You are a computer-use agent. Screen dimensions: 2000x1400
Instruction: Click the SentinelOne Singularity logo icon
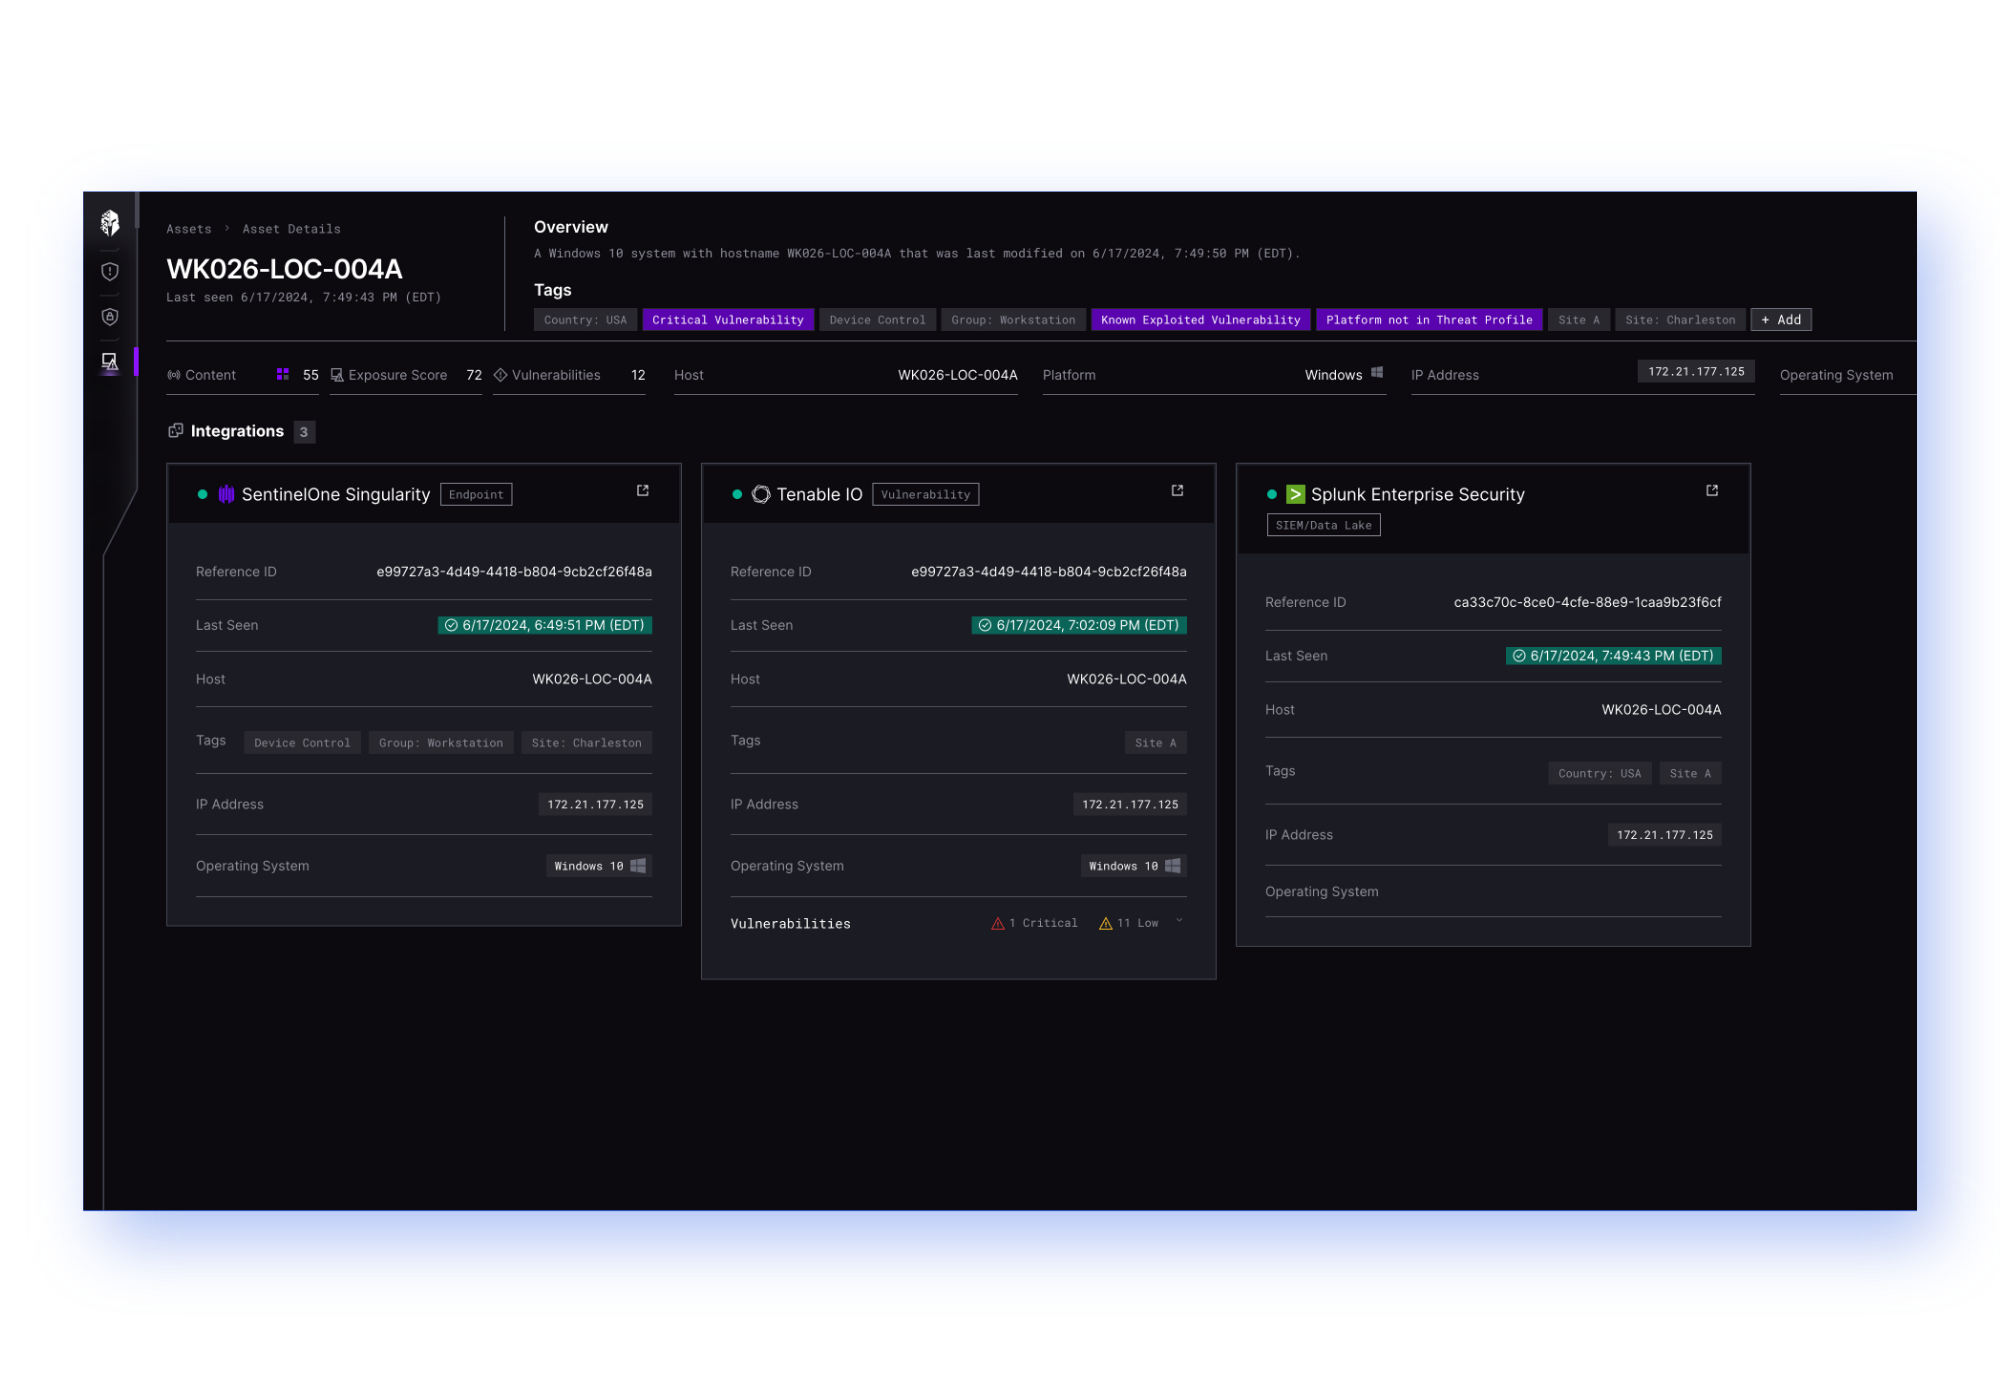point(227,494)
